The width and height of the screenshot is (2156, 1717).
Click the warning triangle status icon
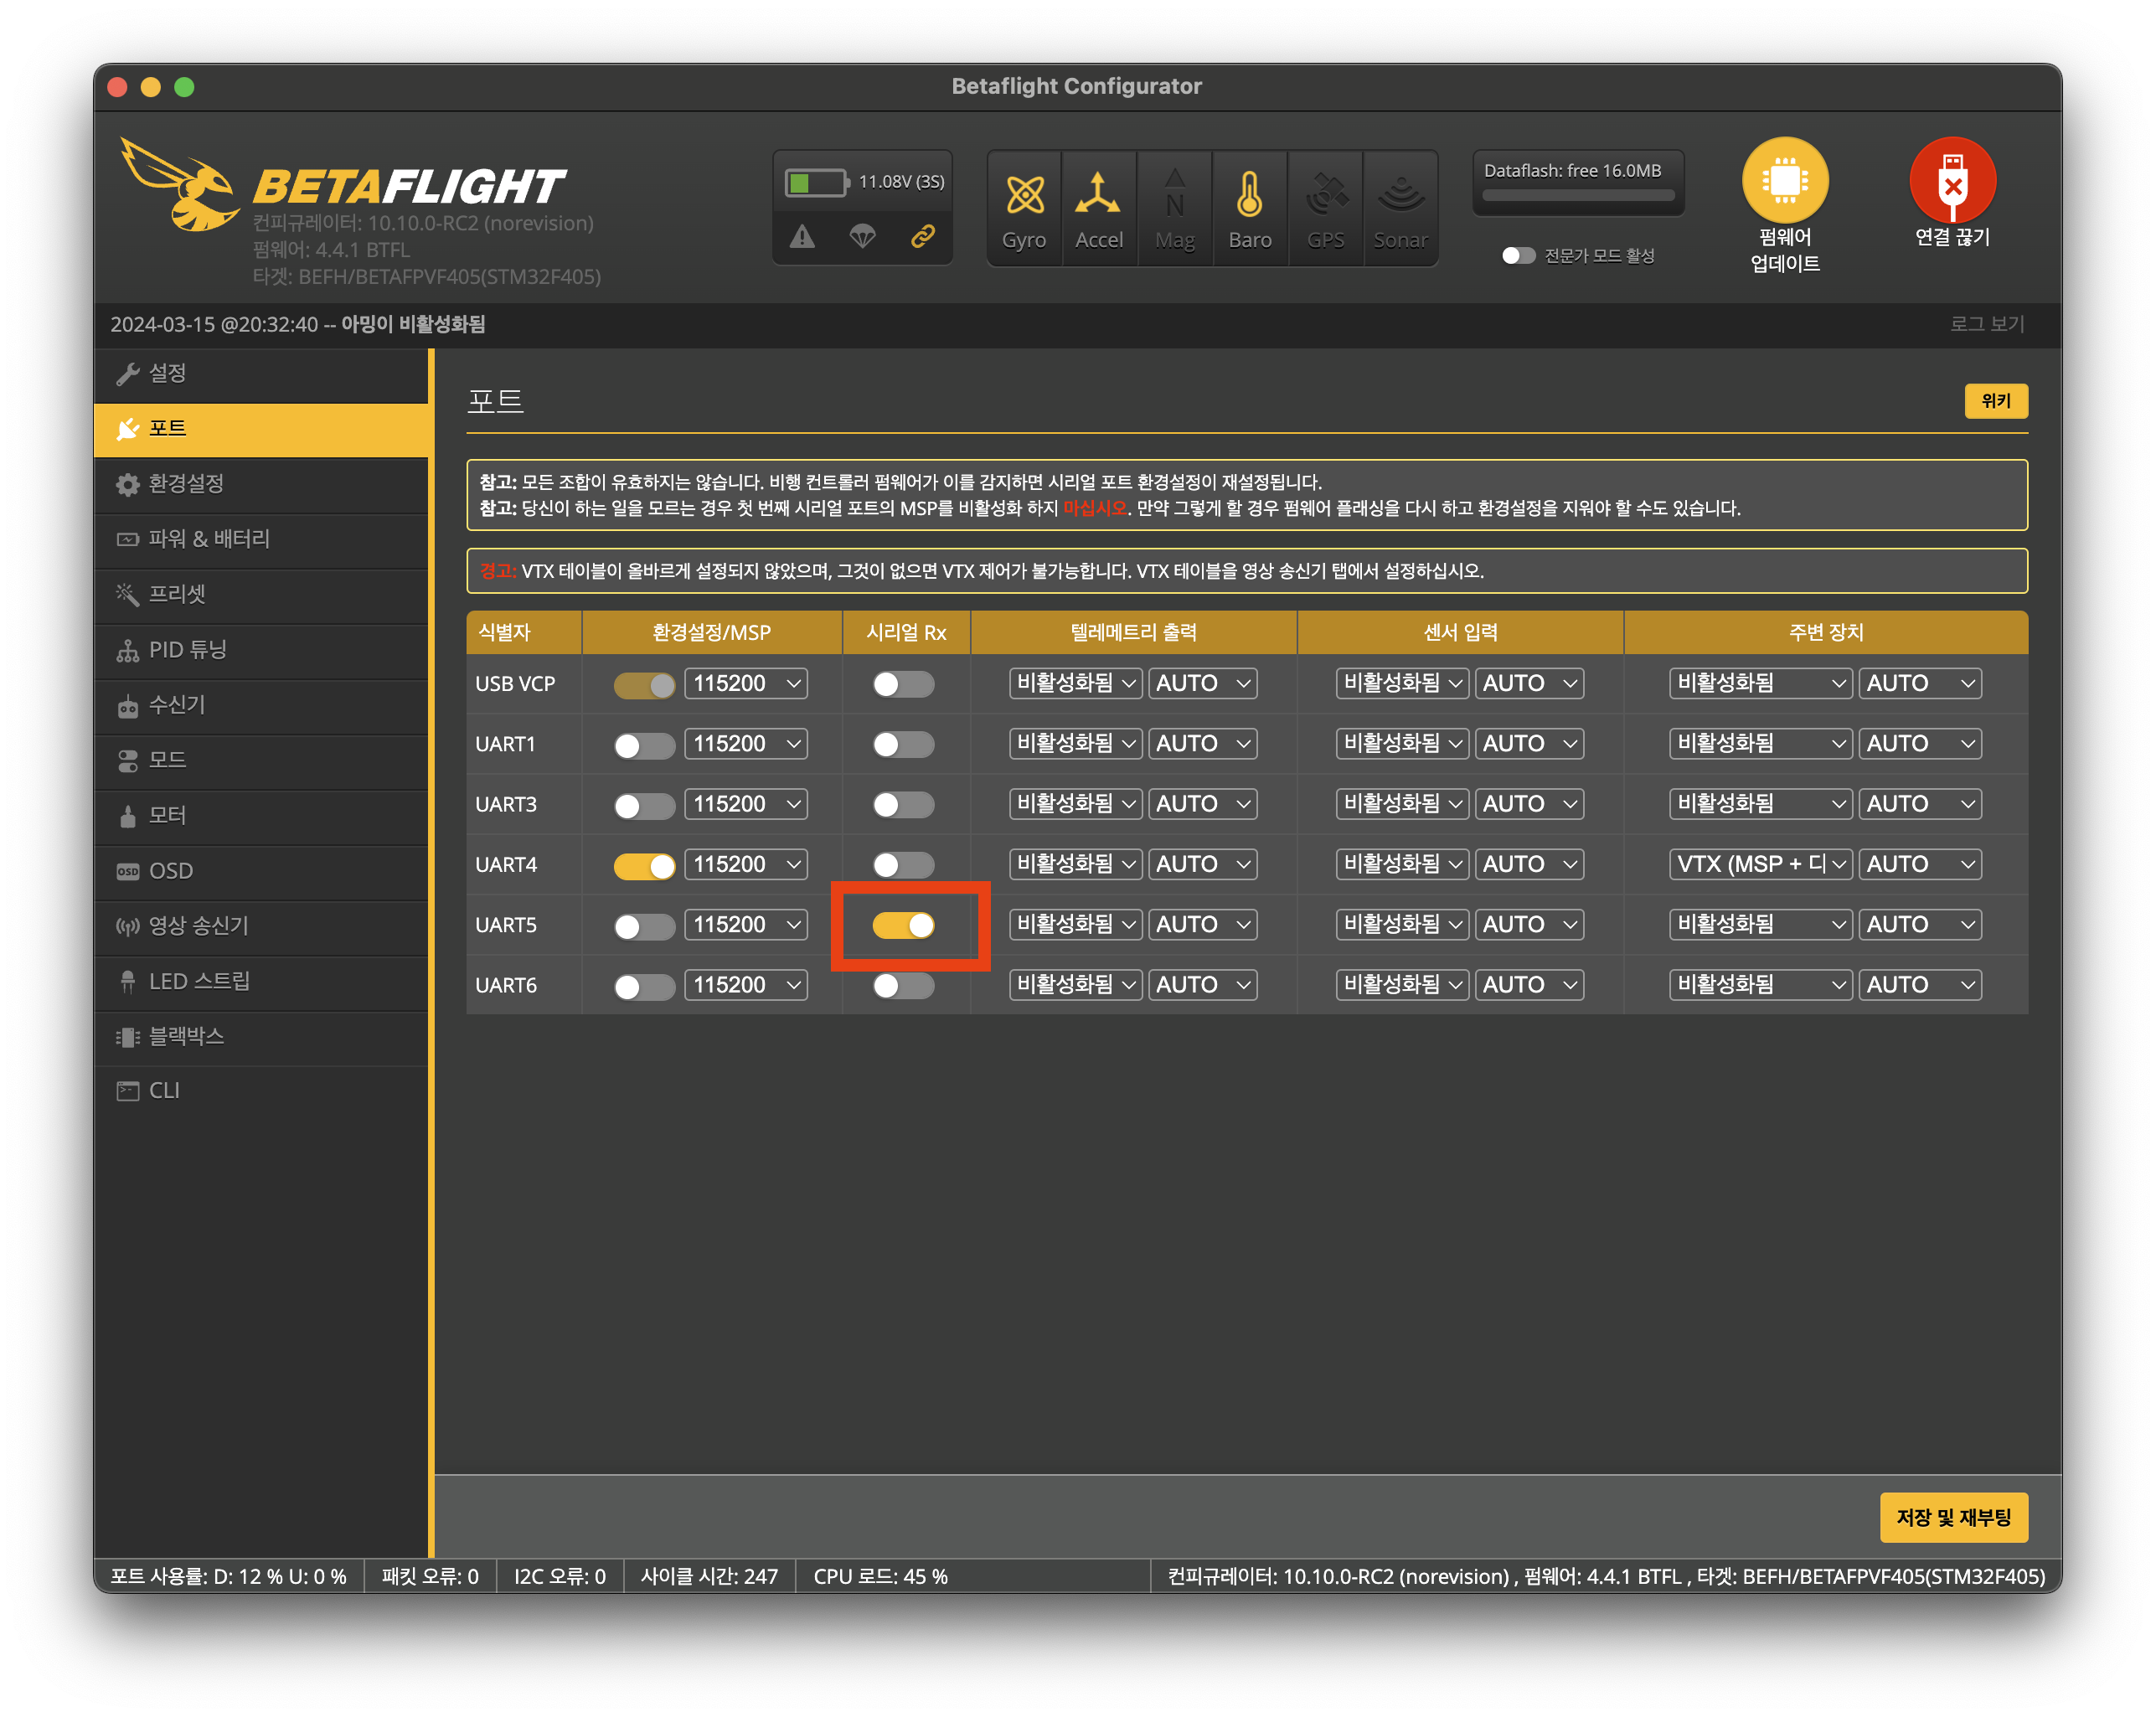[802, 236]
